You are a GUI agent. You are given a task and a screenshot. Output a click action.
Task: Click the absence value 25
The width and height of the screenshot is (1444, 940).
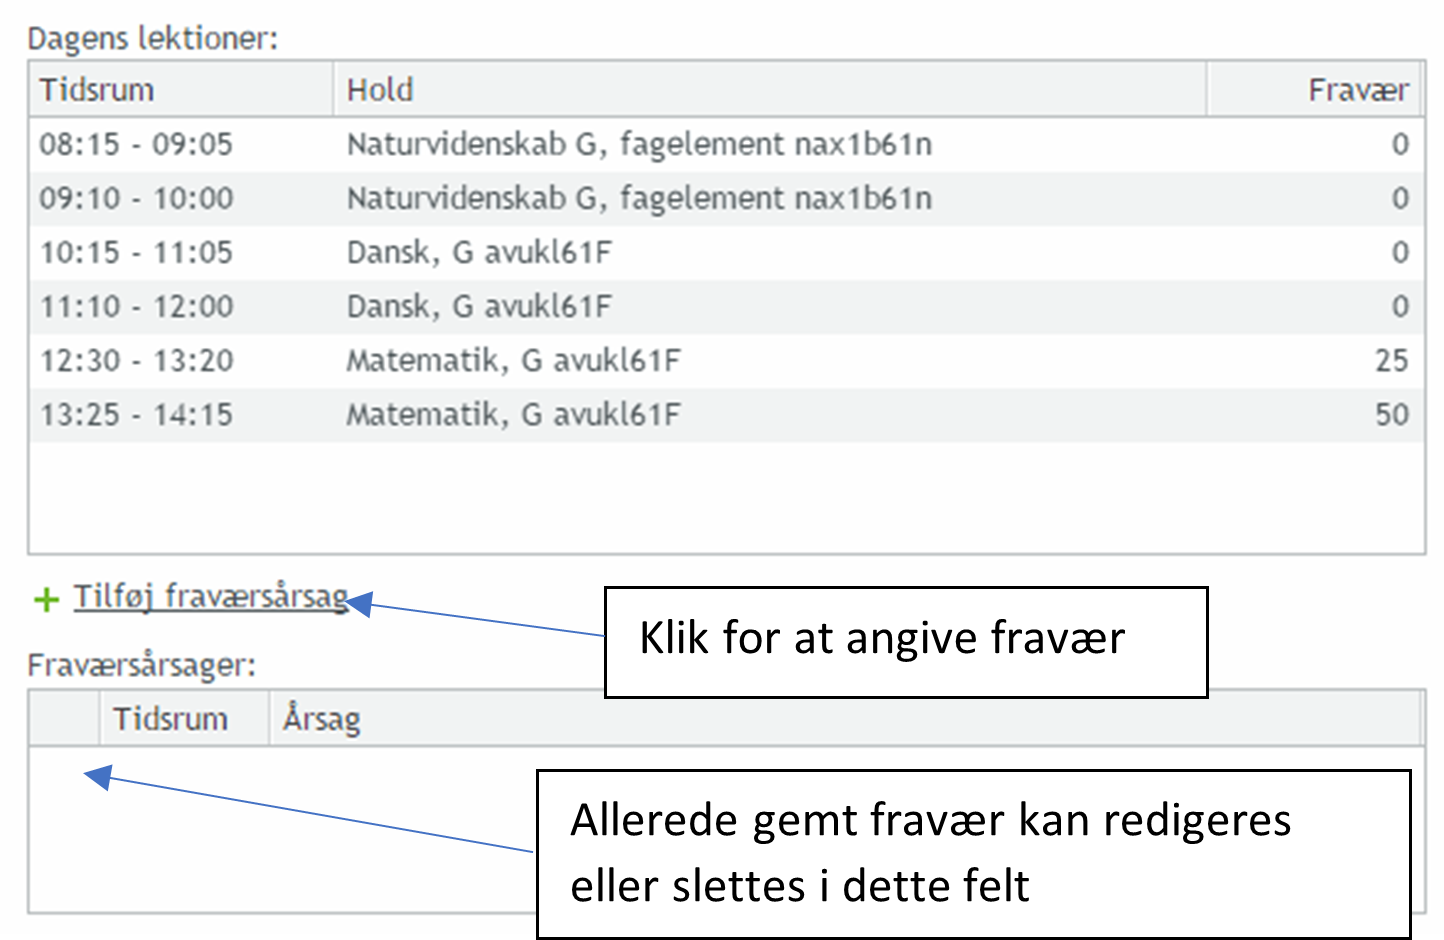click(1391, 361)
